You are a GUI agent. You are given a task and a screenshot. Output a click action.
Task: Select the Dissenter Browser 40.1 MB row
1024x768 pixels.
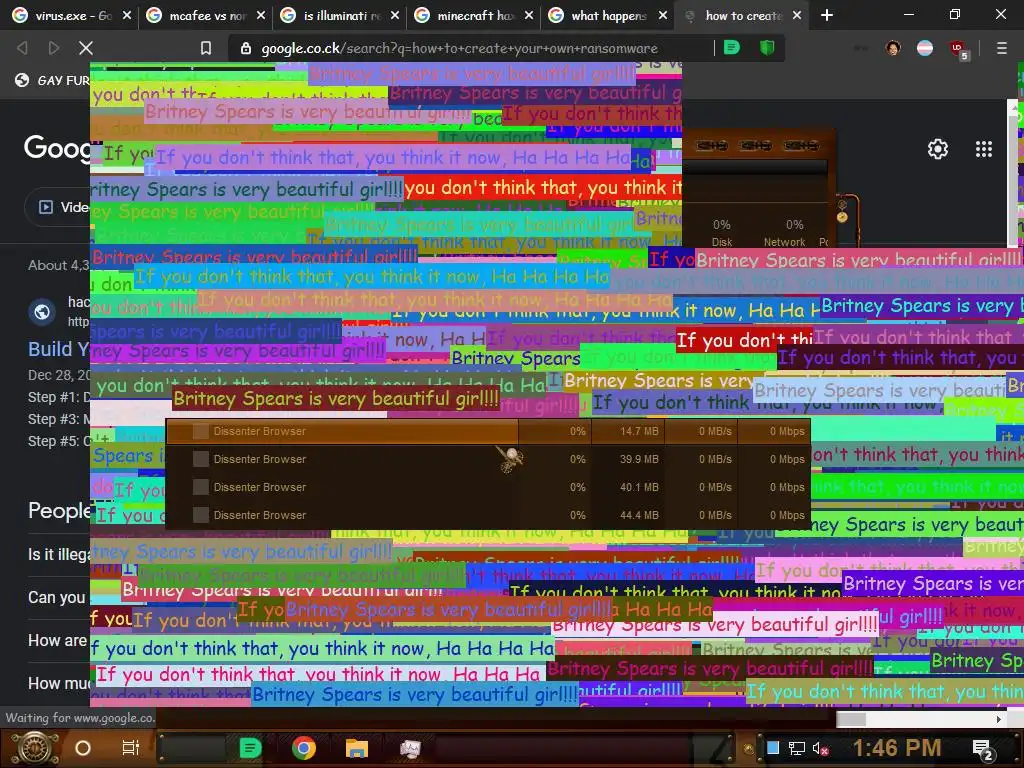(488, 487)
